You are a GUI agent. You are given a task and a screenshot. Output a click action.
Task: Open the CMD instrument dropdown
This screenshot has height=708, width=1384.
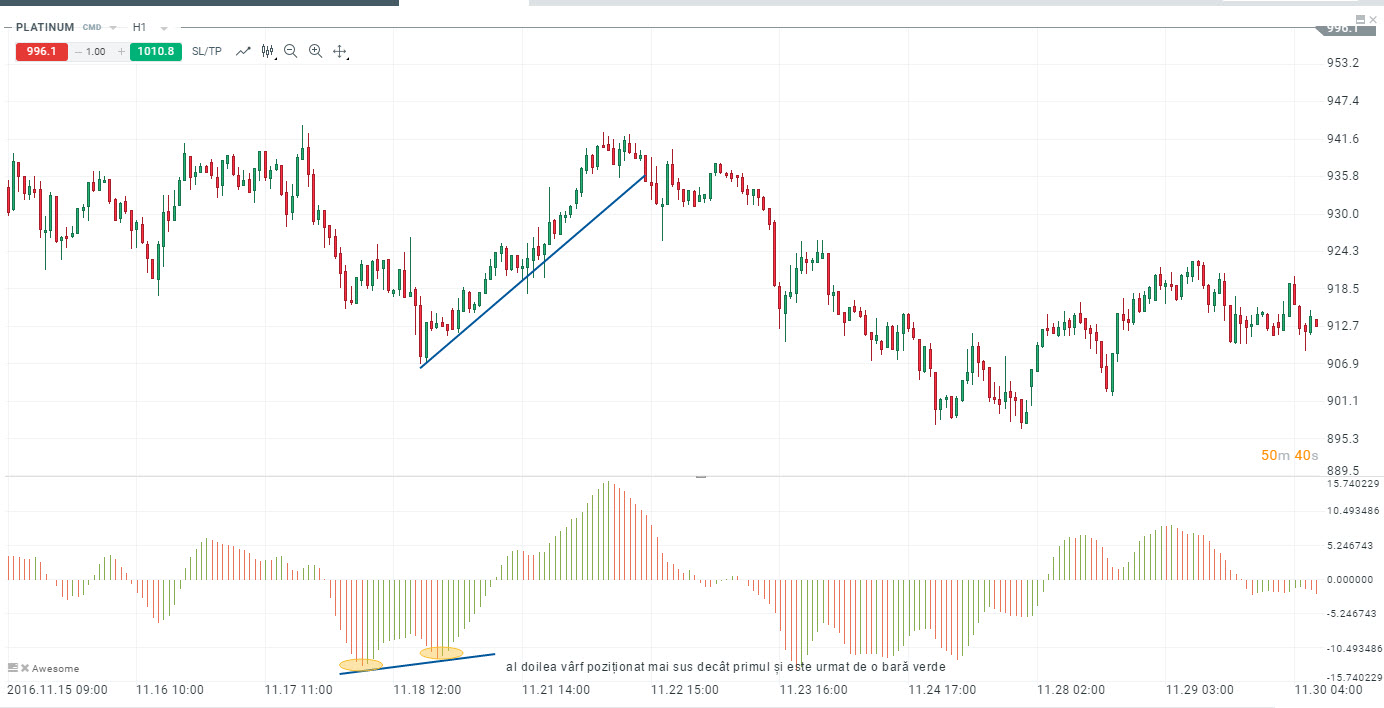click(x=112, y=27)
